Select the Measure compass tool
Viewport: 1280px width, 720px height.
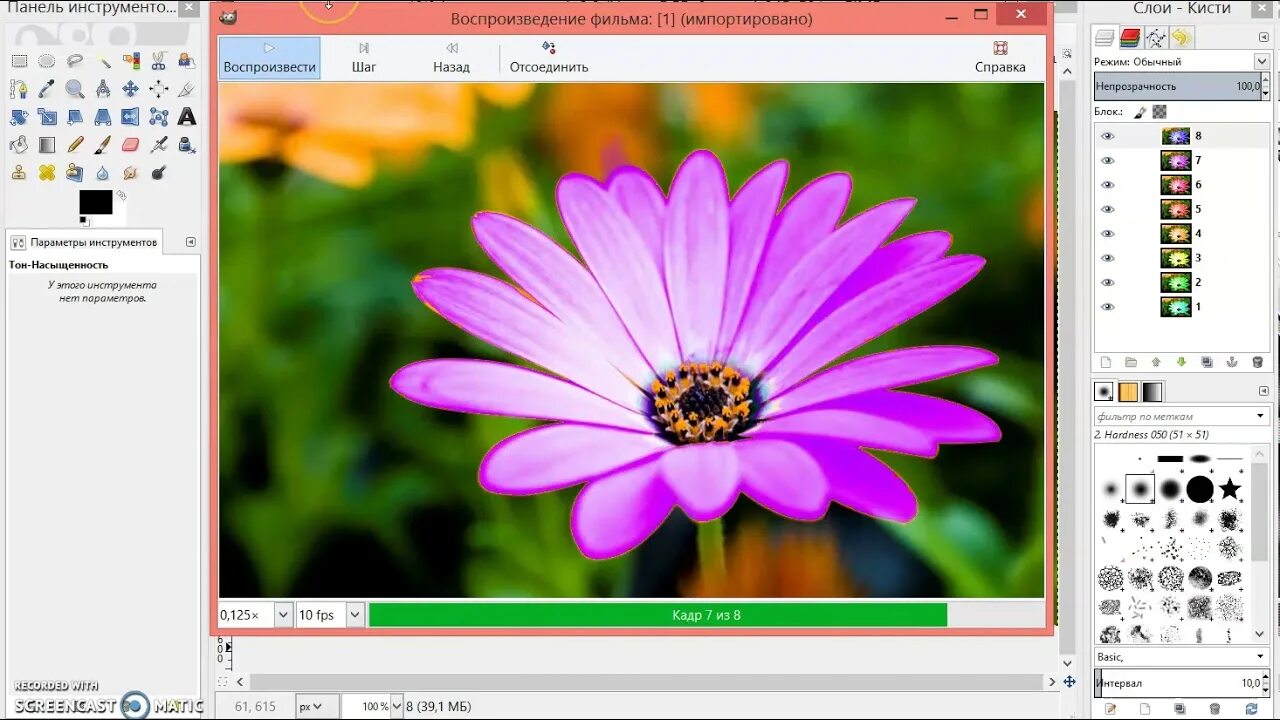(x=103, y=89)
